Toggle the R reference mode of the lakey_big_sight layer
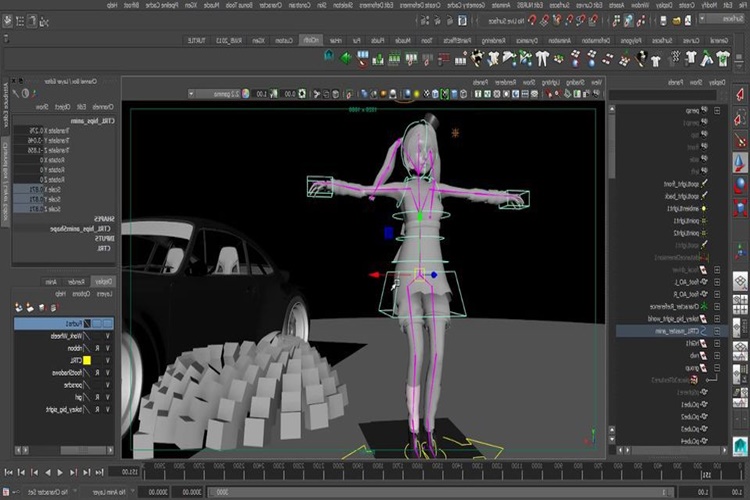Image resolution: width=750 pixels, height=500 pixels. pyautogui.click(x=97, y=410)
